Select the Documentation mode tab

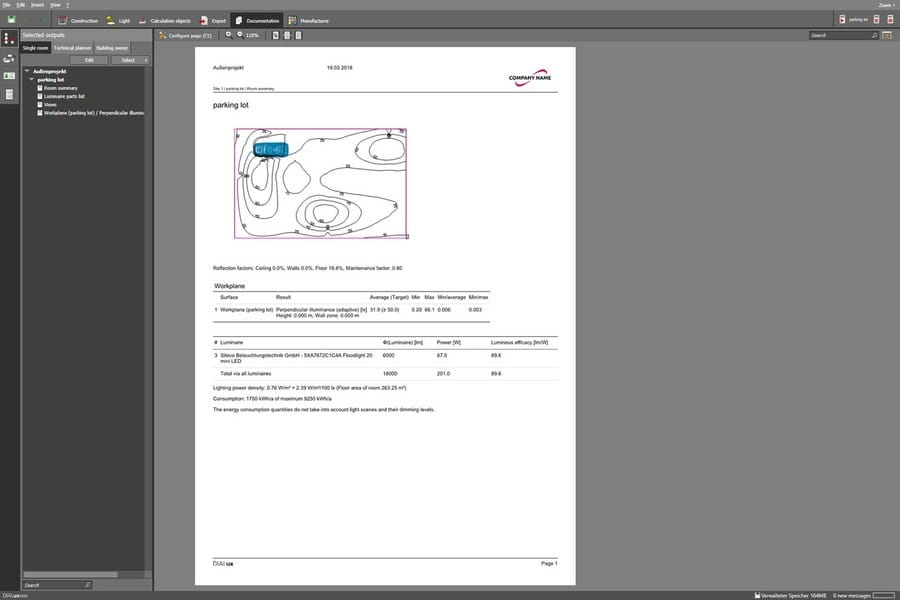[257, 21]
